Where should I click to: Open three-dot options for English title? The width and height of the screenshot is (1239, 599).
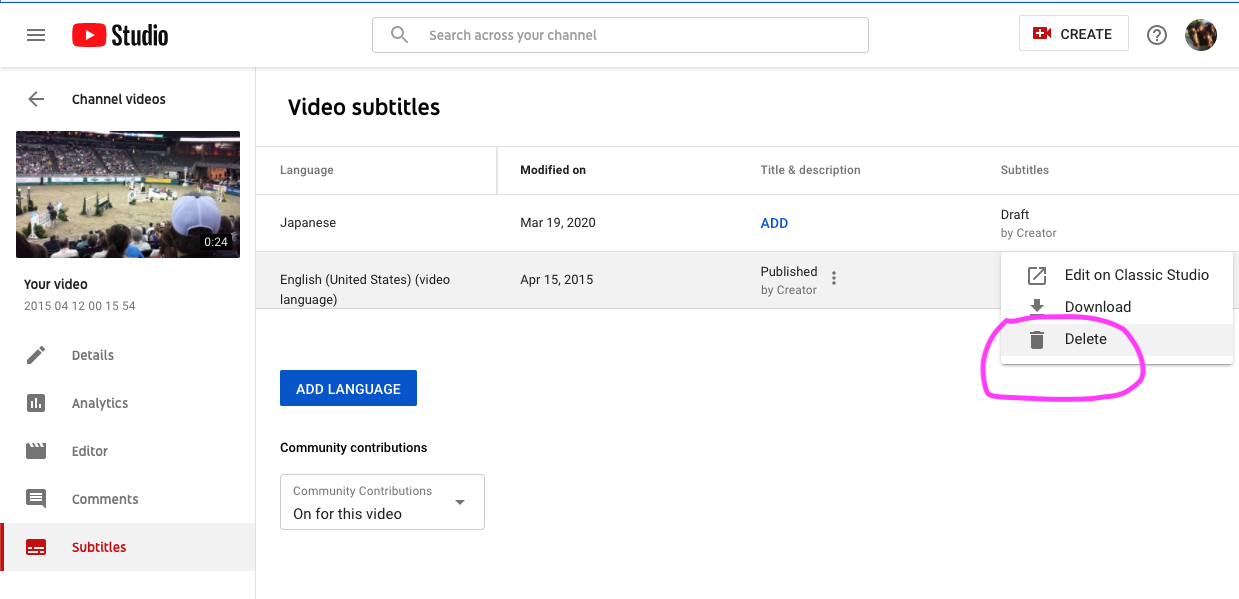click(x=834, y=279)
